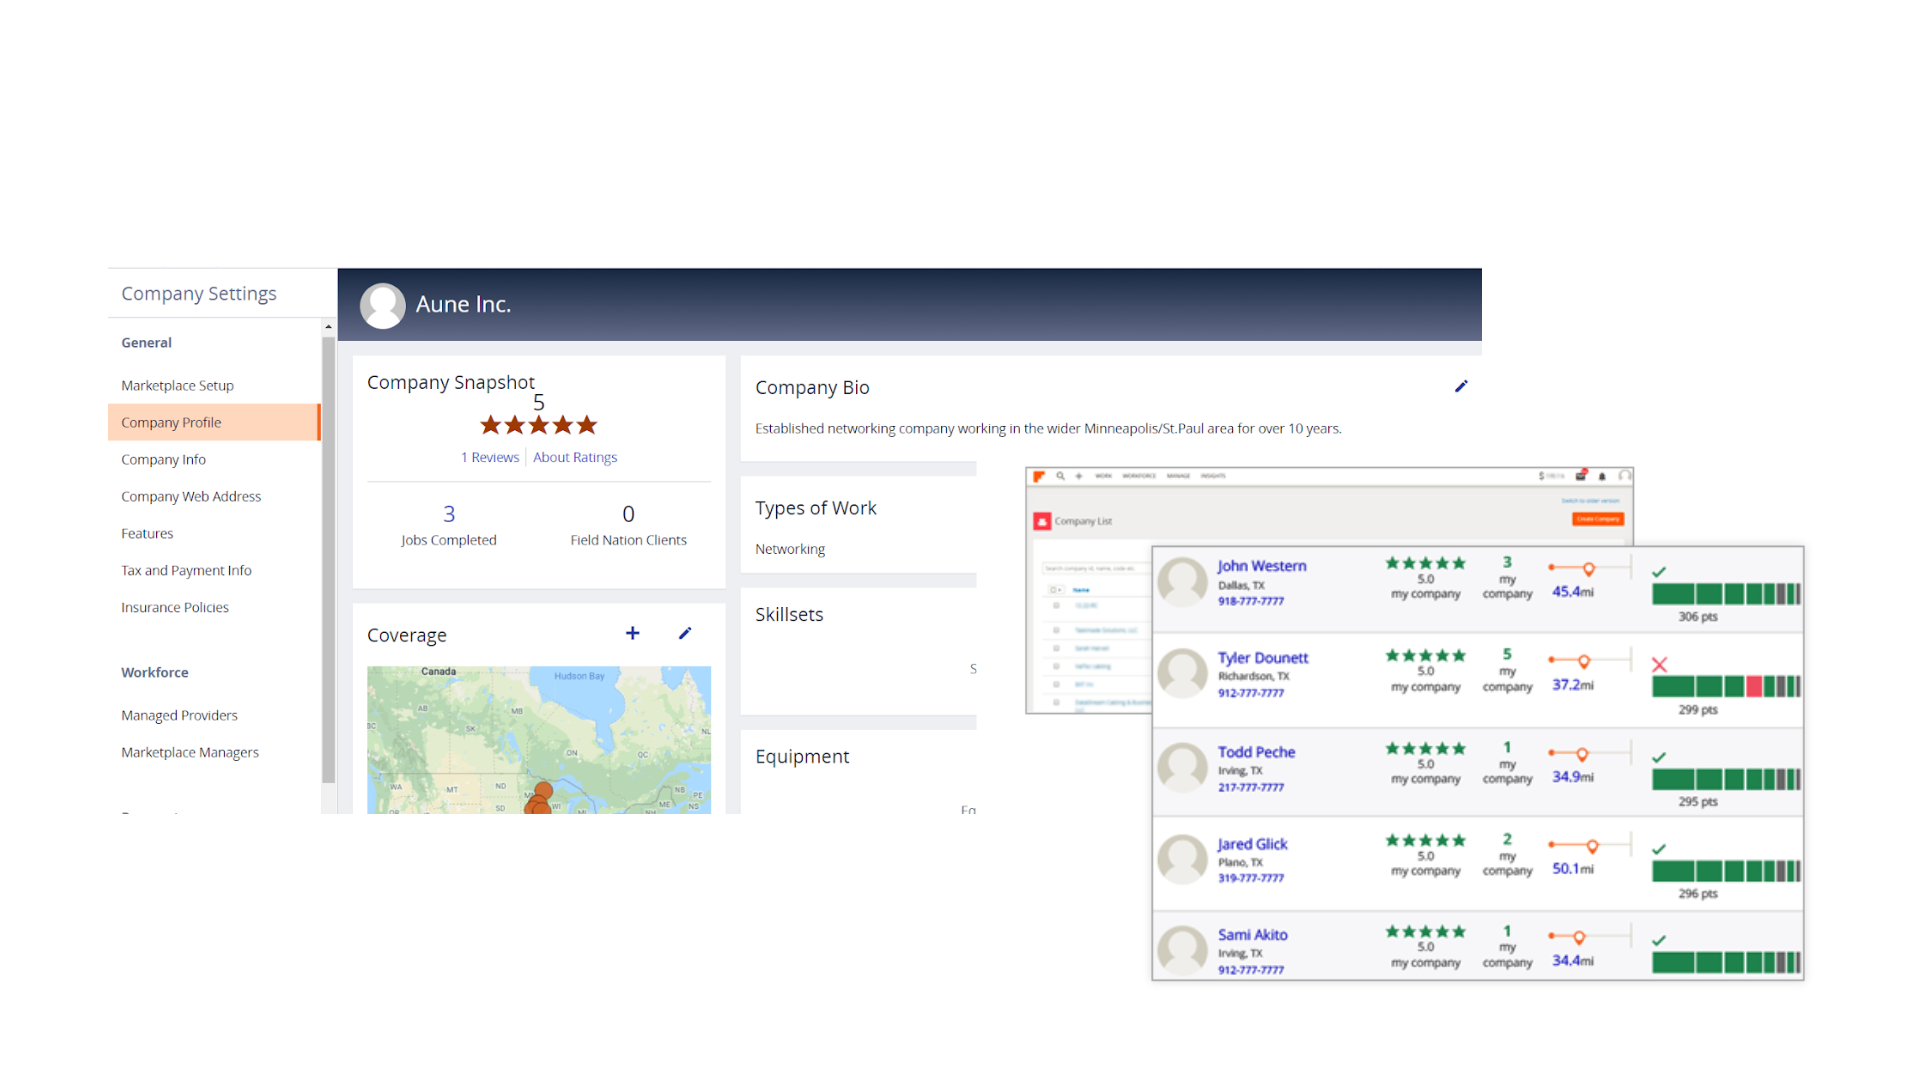Click the sidebar scroll up arrow
This screenshot has height=1080, width=1920.
click(x=328, y=327)
